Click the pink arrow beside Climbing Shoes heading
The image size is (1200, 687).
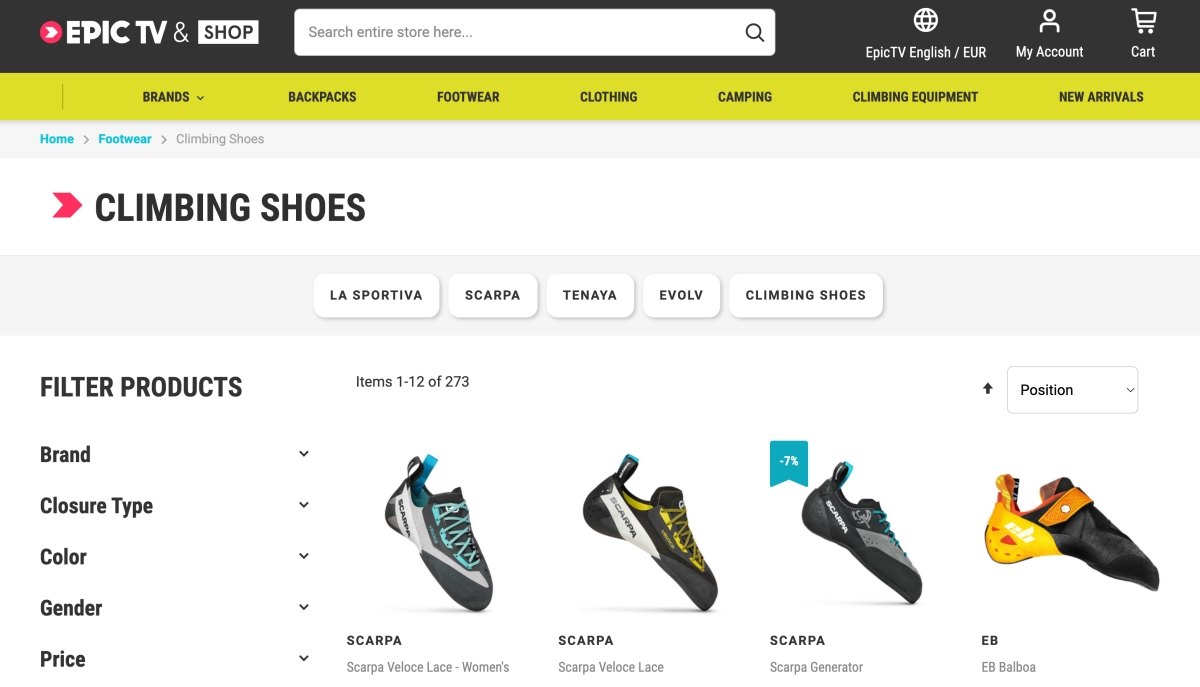point(67,206)
